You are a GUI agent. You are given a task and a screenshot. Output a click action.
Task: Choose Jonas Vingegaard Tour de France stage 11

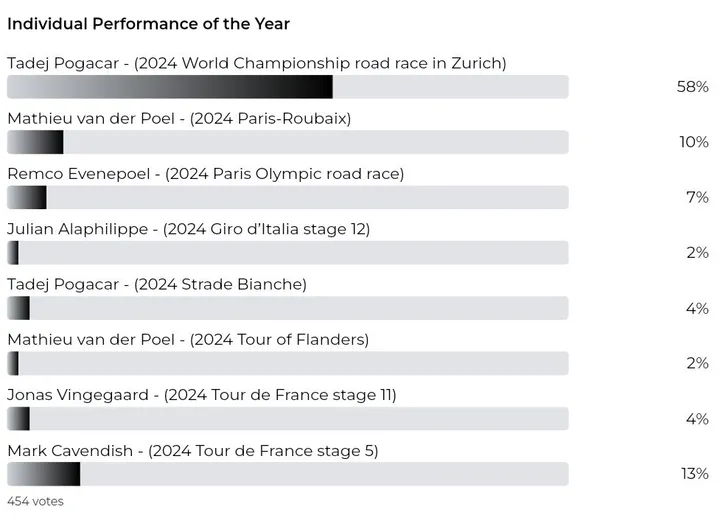[x=201, y=395]
